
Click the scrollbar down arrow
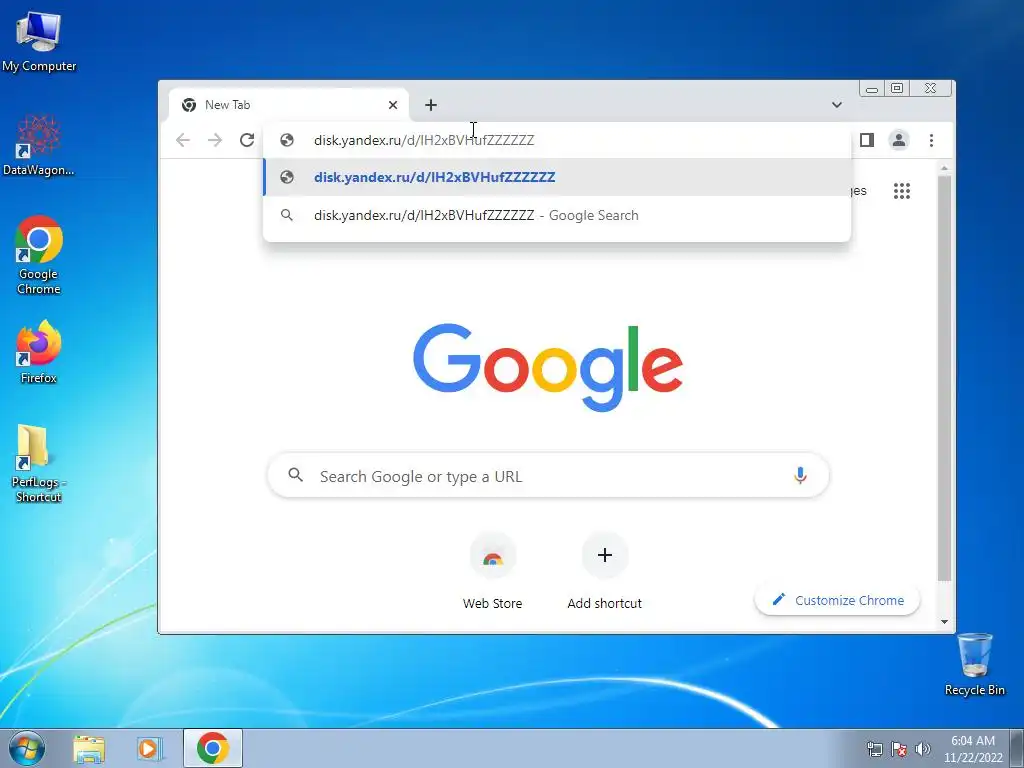(x=944, y=622)
